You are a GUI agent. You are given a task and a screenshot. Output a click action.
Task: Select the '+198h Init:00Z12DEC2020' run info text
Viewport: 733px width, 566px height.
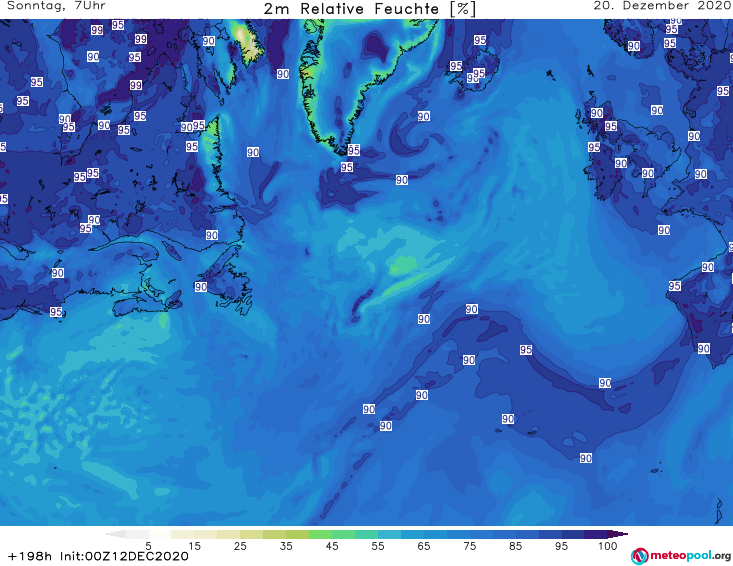(x=98, y=556)
